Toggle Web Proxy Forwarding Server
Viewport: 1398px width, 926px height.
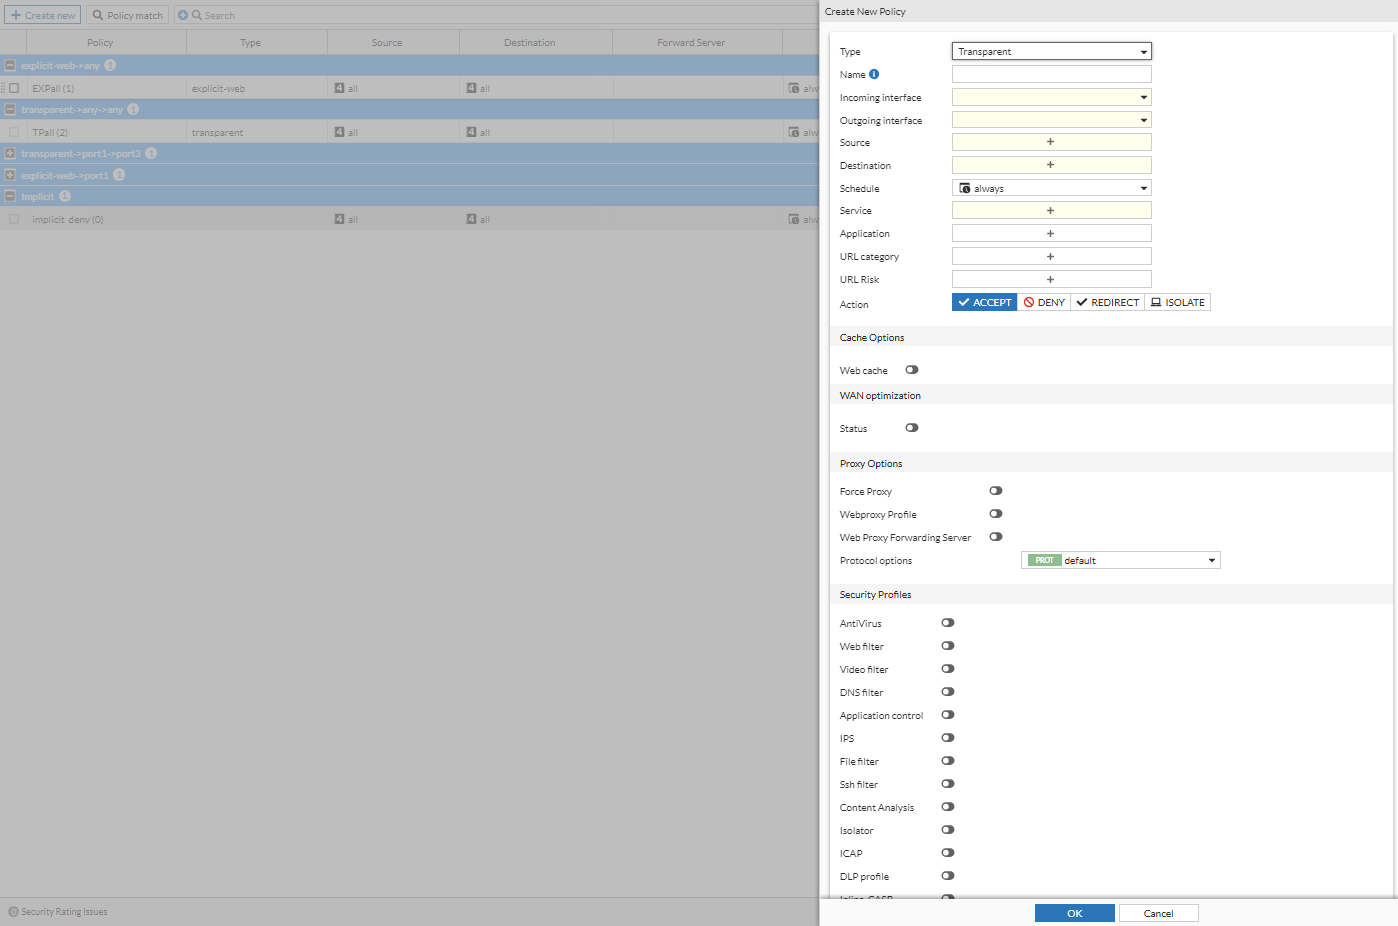coord(996,537)
